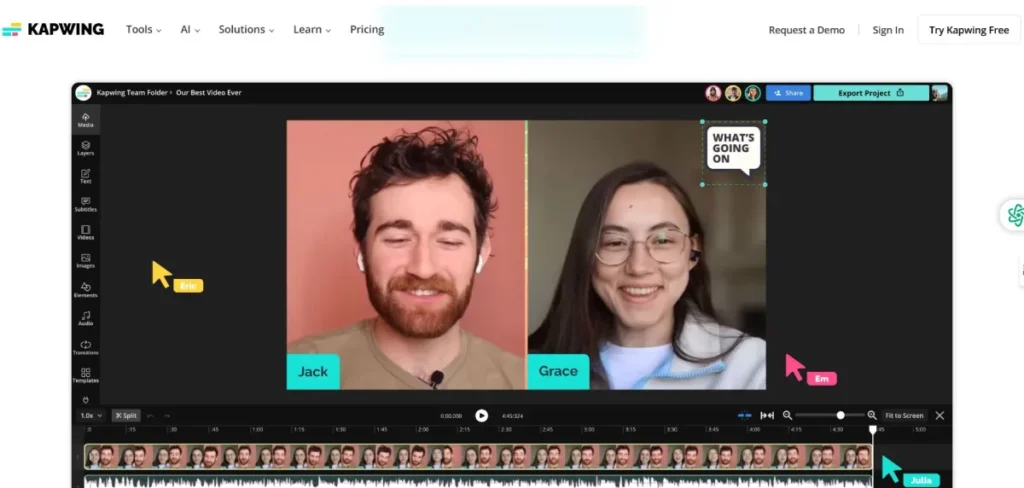Play the video preview
Image resolution: width=1024 pixels, height=488 pixels.
click(x=481, y=415)
